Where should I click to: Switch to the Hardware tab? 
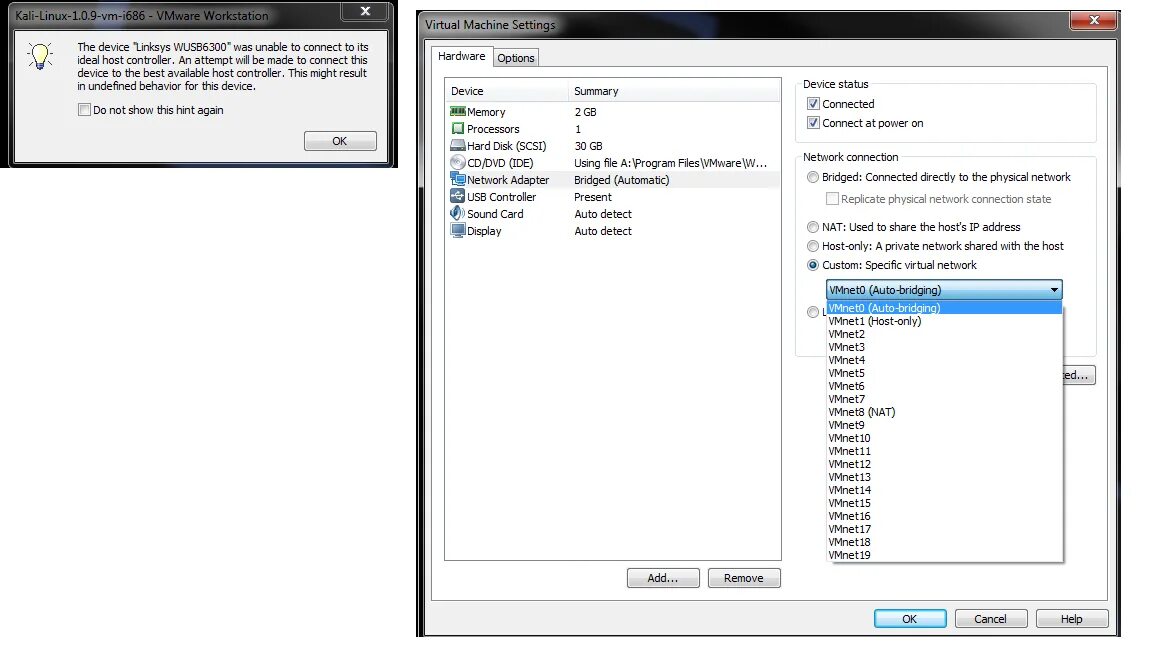[x=461, y=56]
